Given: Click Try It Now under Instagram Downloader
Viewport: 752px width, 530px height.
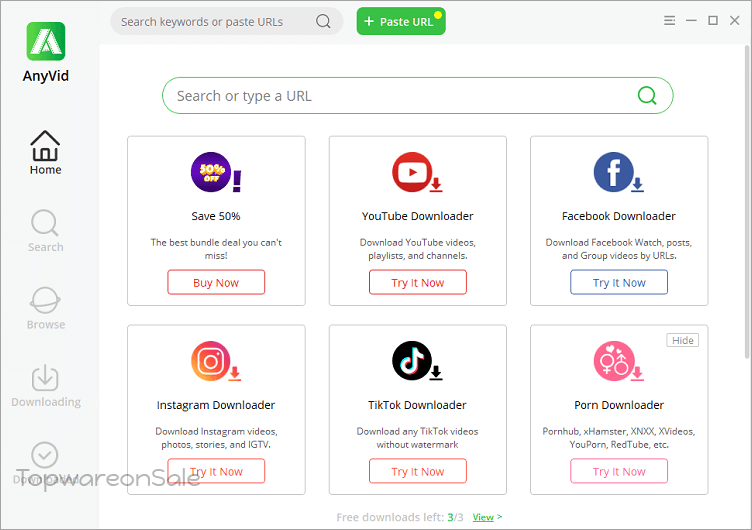Looking at the screenshot, I should [x=216, y=471].
